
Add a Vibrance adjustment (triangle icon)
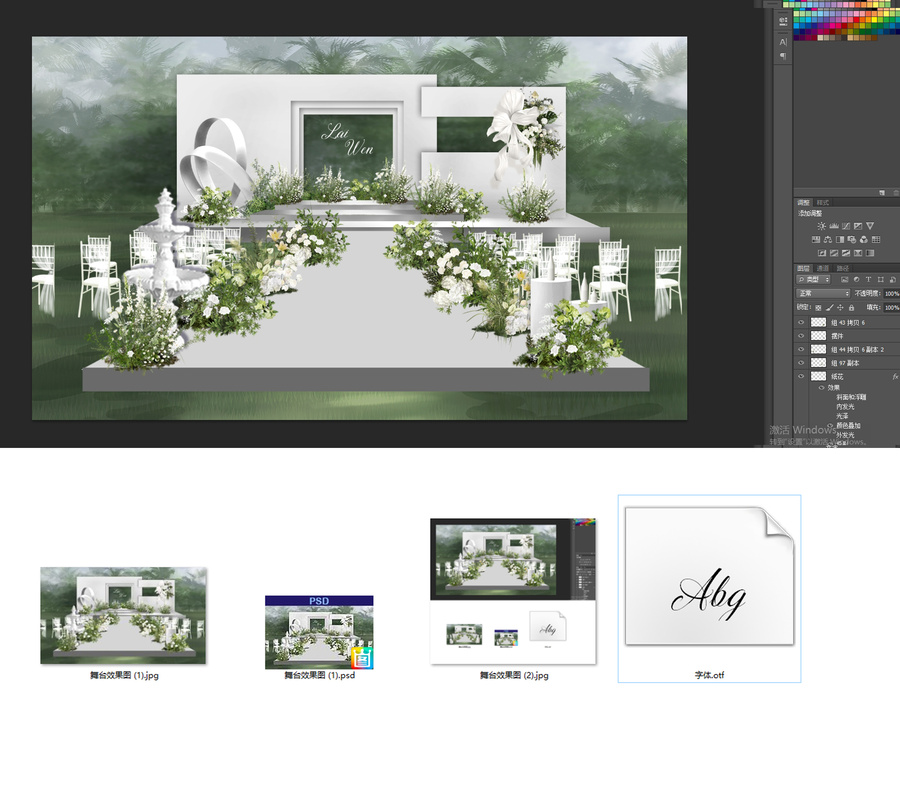(870, 226)
